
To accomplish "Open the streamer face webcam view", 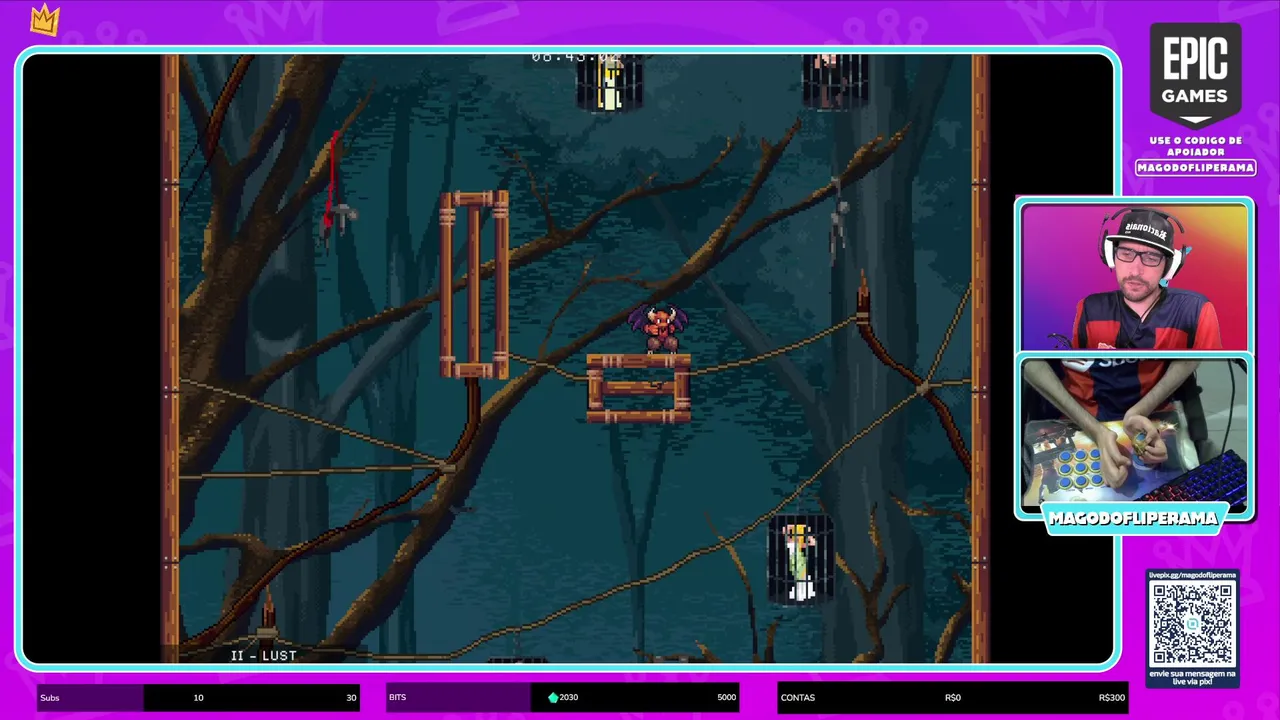I will (1134, 277).
